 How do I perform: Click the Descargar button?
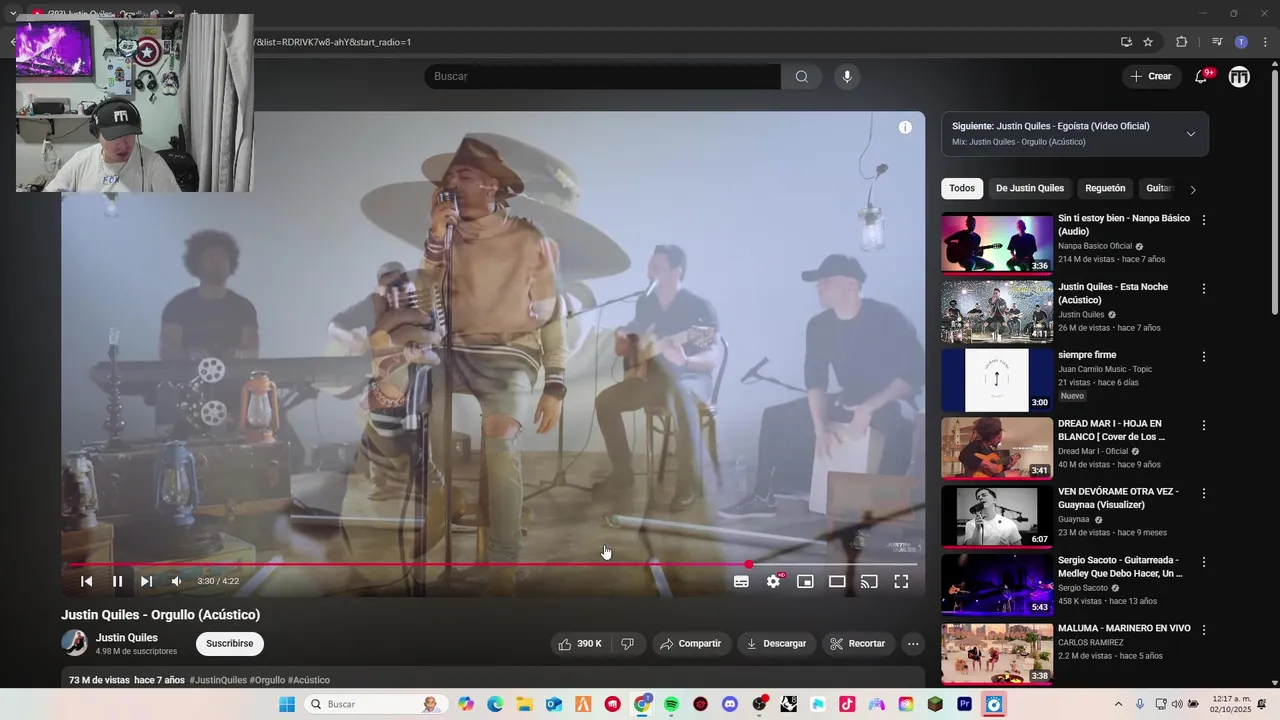coord(777,644)
